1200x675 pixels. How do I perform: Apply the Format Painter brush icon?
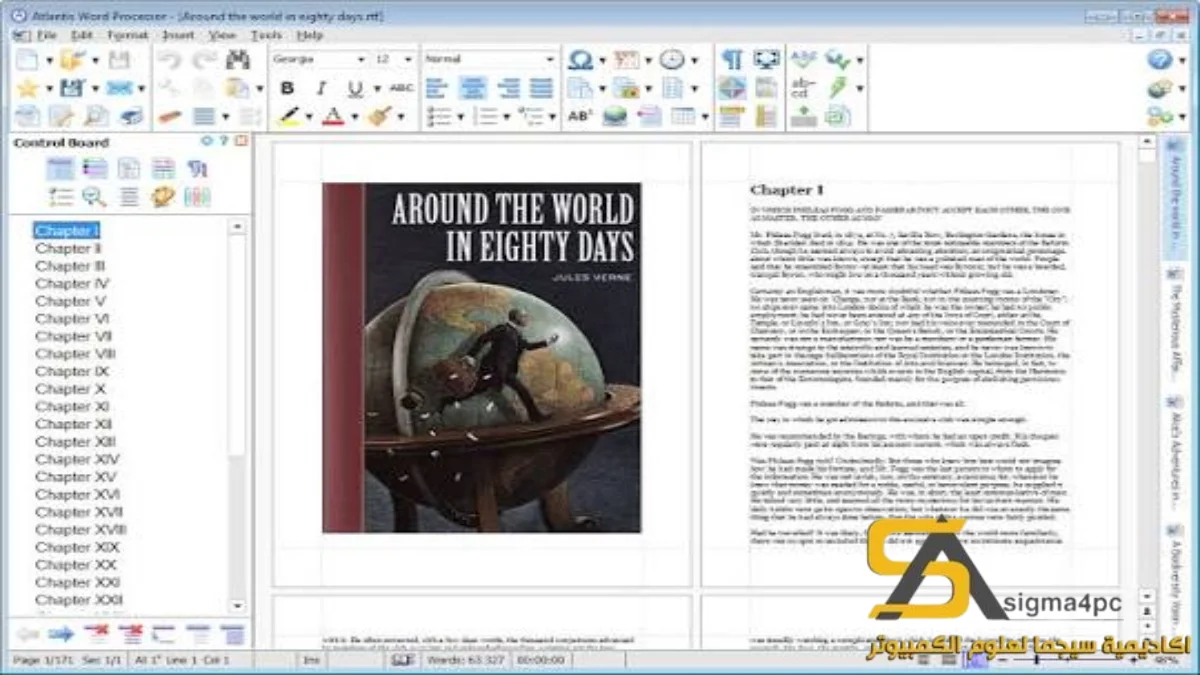(x=379, y=116)
